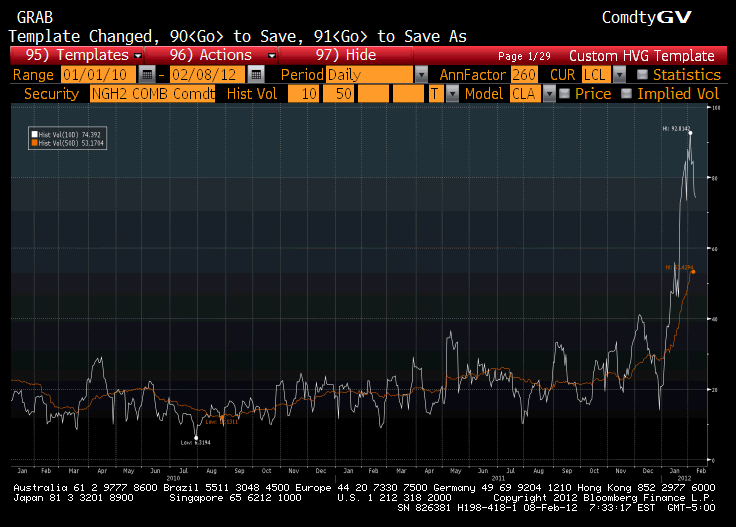
Task: Expand the Period Daily dropdown arrow
Action: [x=421, y=75]
